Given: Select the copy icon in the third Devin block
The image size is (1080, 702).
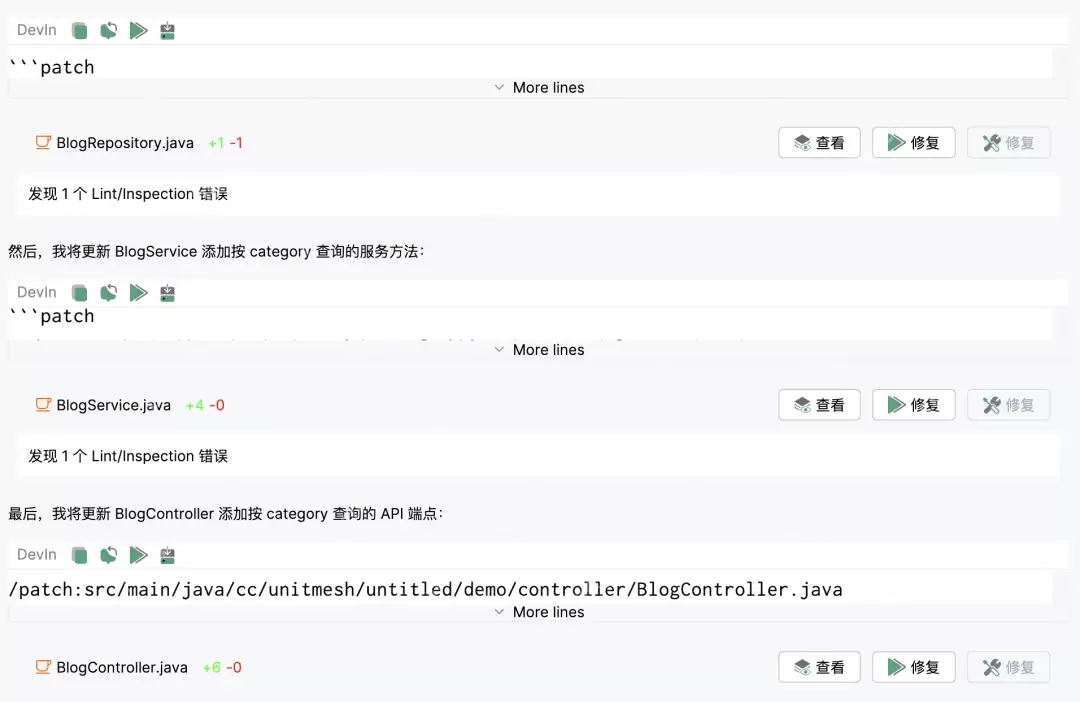Looking at the screenshot, I should click(x=79, y=555).
